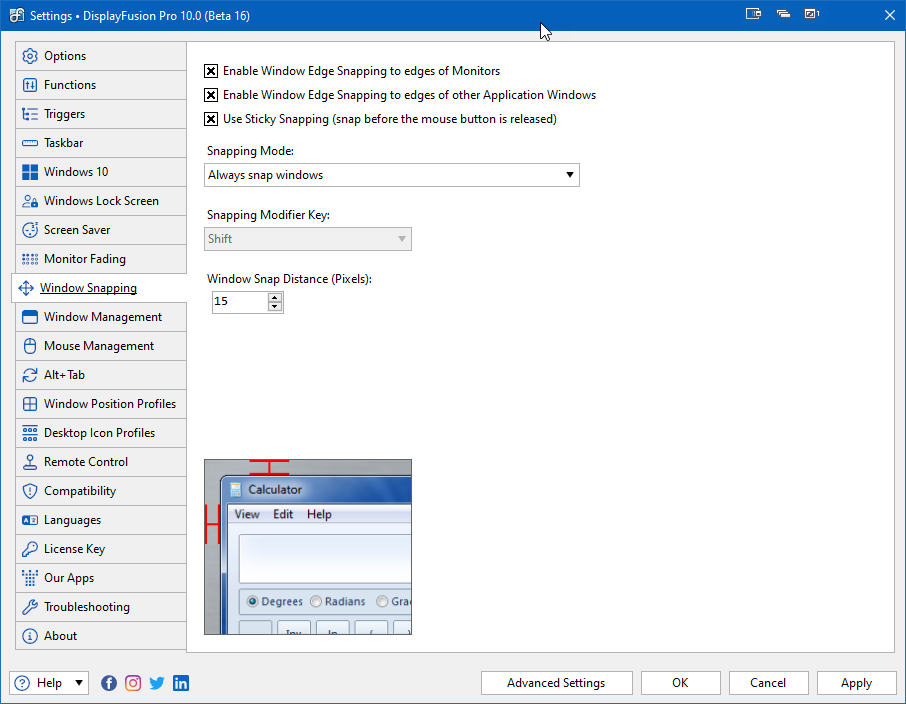Select the Triggers tab
This screenshot has height=704, width=906.
point(101,114)
